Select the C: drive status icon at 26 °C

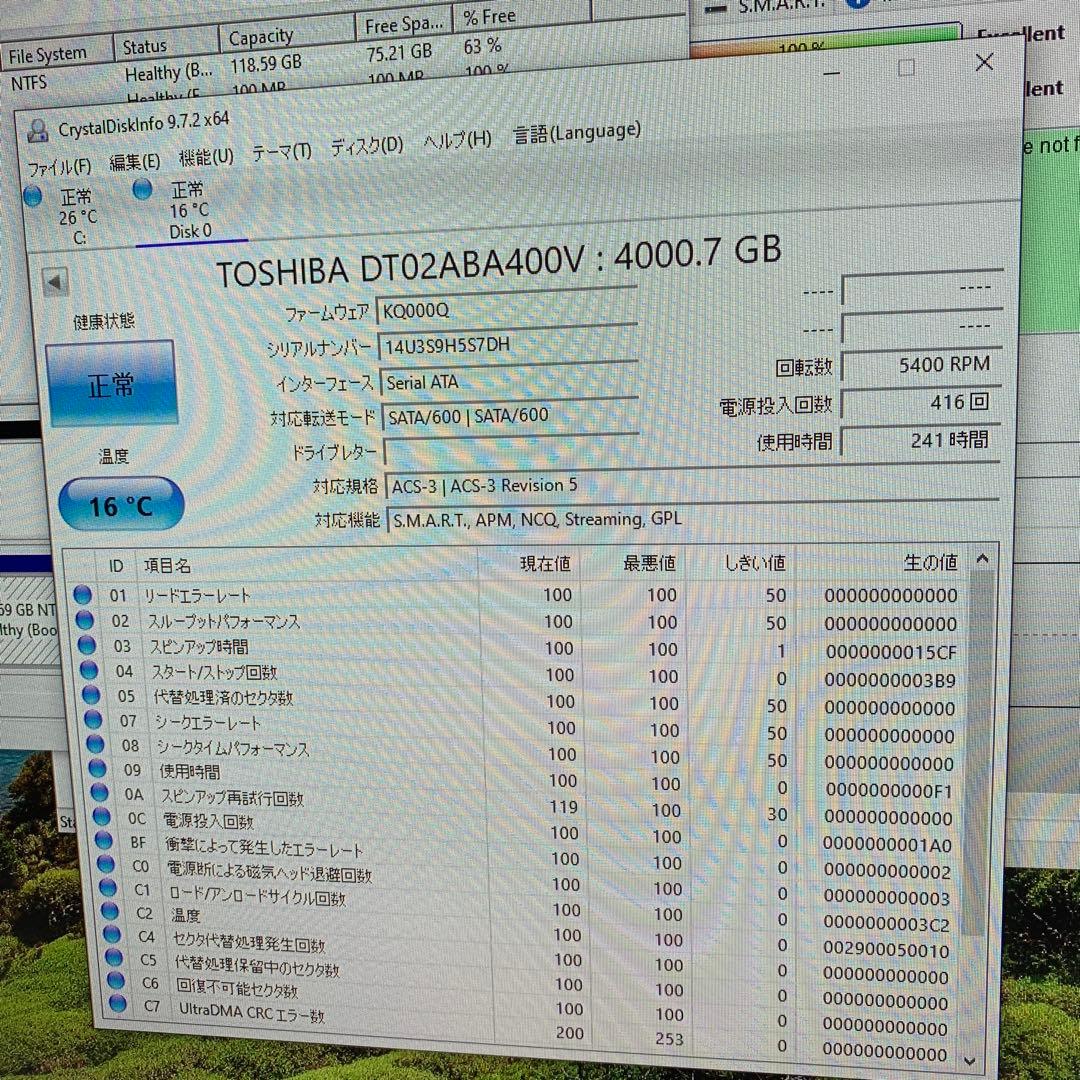pyautogui.click(x=33, y=196)
